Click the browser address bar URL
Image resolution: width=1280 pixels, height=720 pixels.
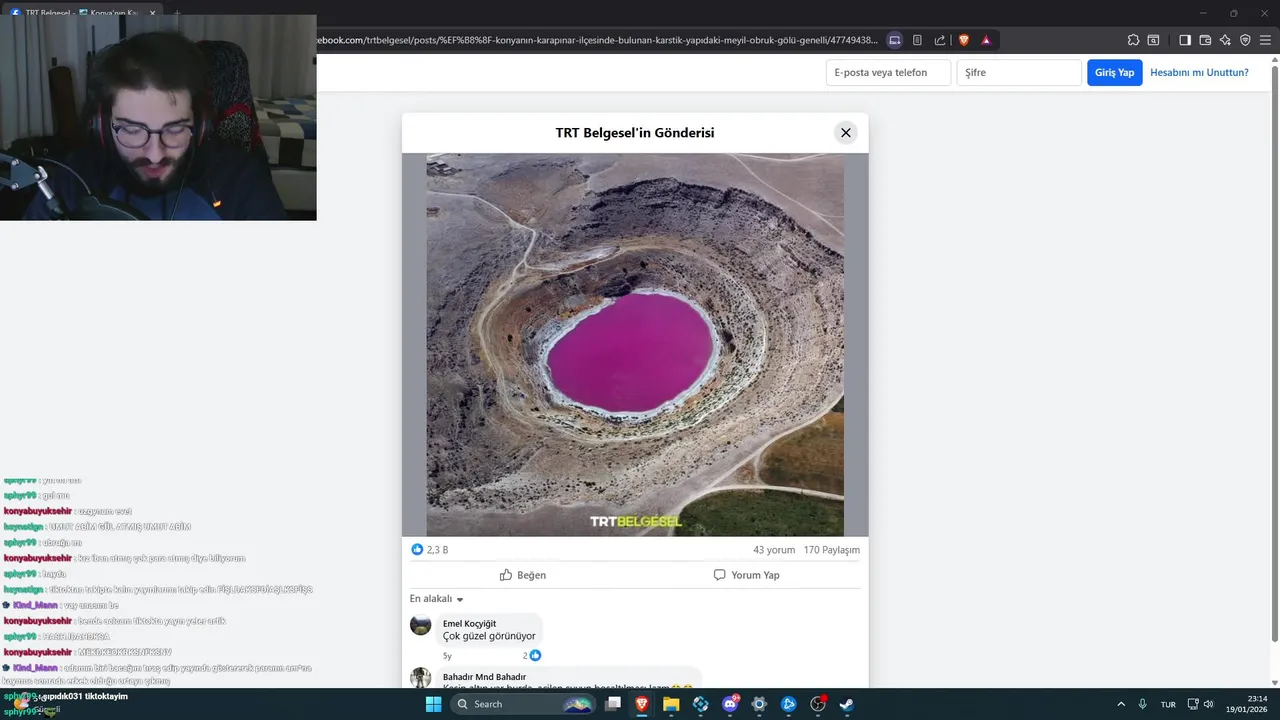597,40
